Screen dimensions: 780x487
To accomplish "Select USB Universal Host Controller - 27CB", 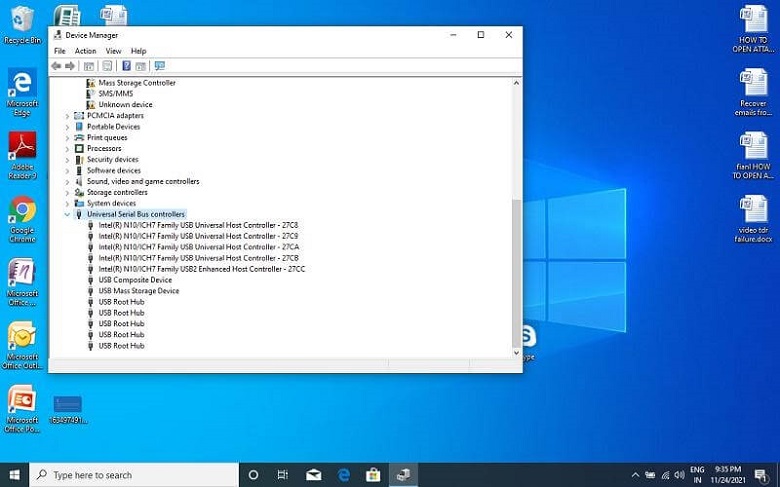I will coord(199,258).
